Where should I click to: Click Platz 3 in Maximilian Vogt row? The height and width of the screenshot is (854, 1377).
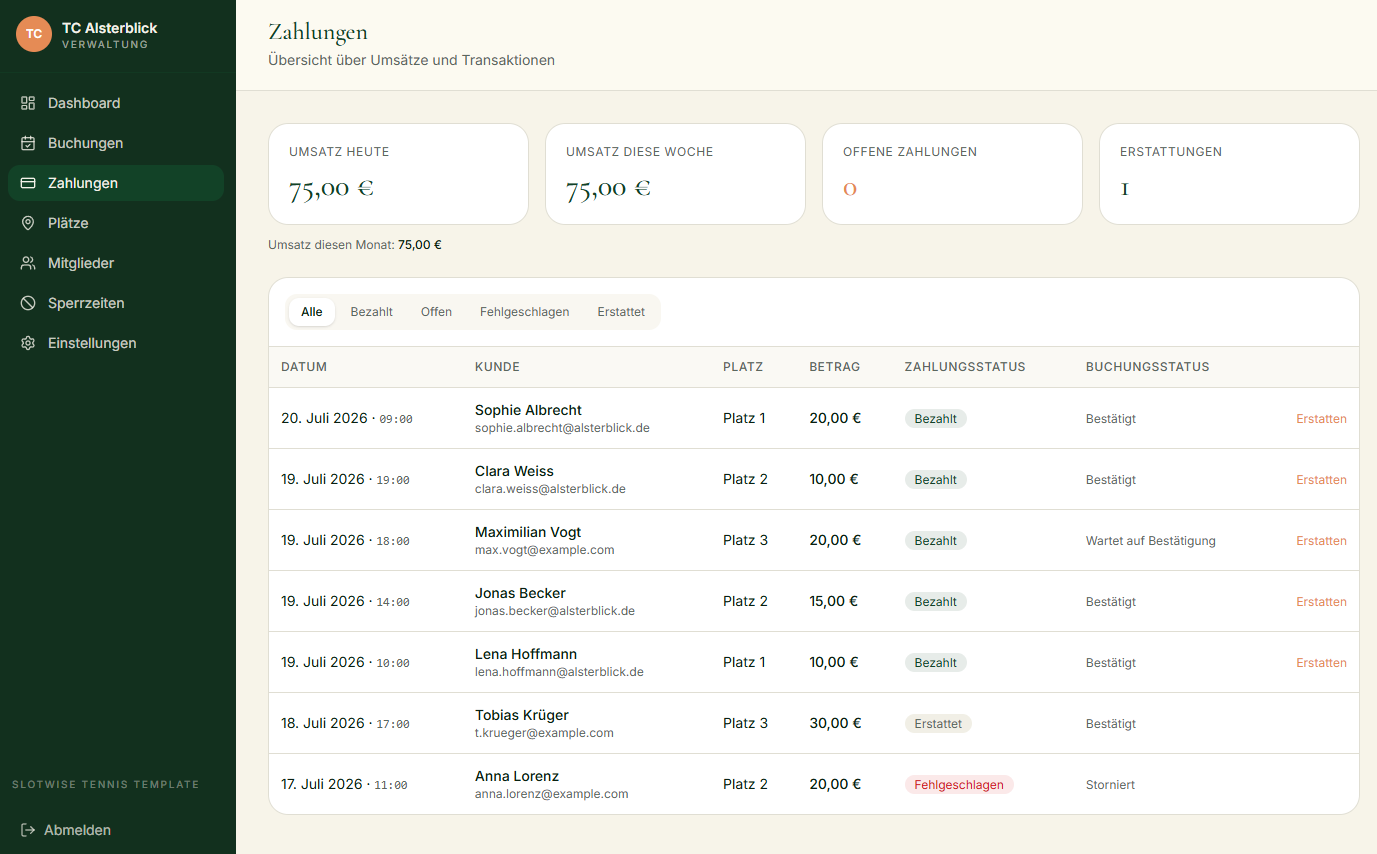pos(746,540)
